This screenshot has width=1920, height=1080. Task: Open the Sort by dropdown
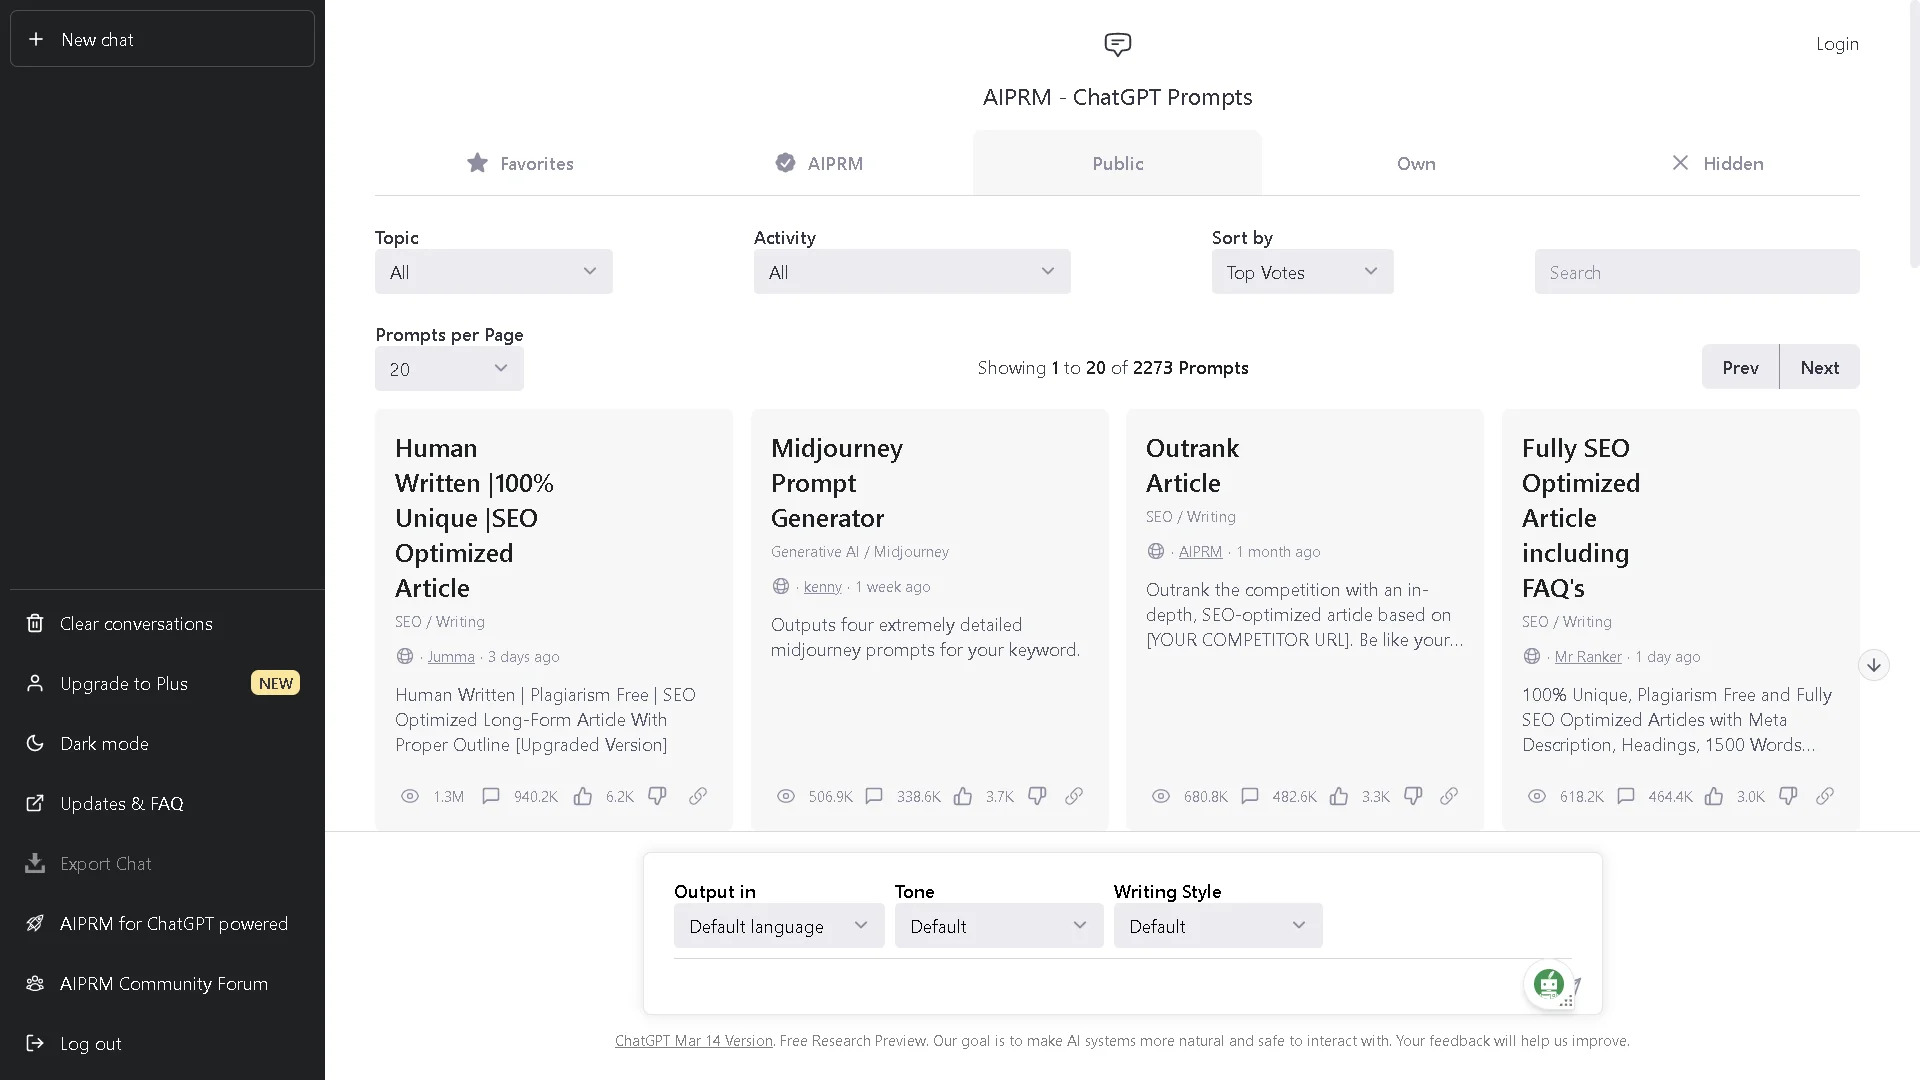pyautogui.click(x=1302, y=272)
